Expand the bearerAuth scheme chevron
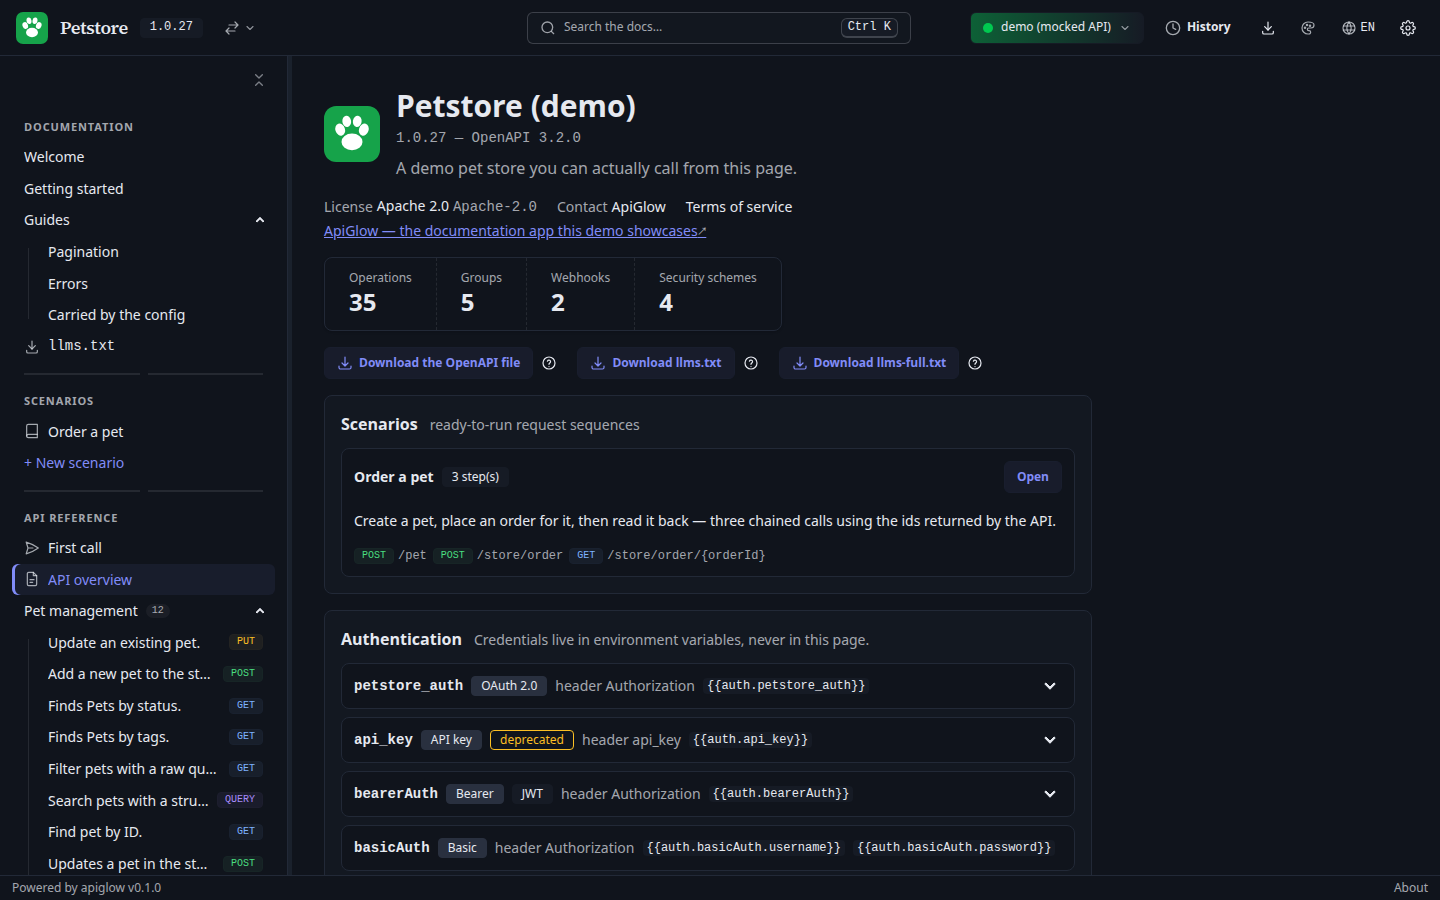 tap(1050, 794)
